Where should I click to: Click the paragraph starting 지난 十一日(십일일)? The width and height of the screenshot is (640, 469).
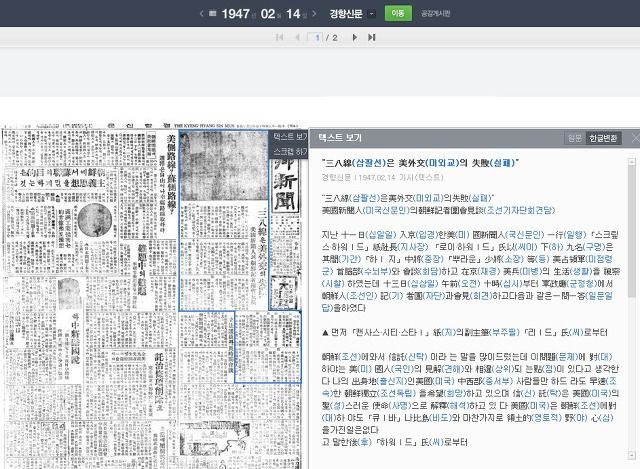470,271
